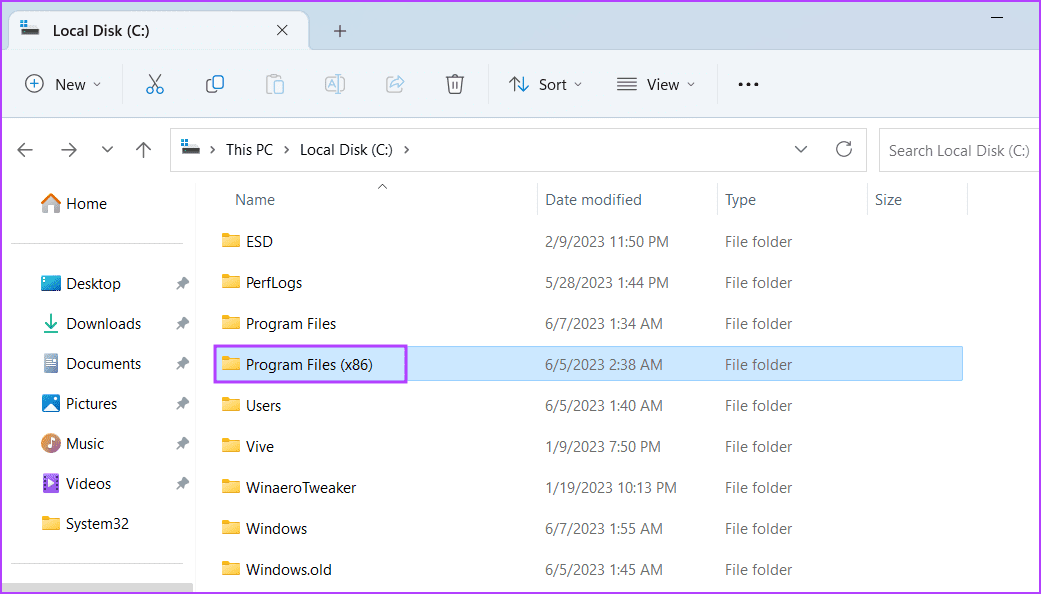Sort by the Name column header
Viewport: 1041px width, 594px height.
[255, 200]
